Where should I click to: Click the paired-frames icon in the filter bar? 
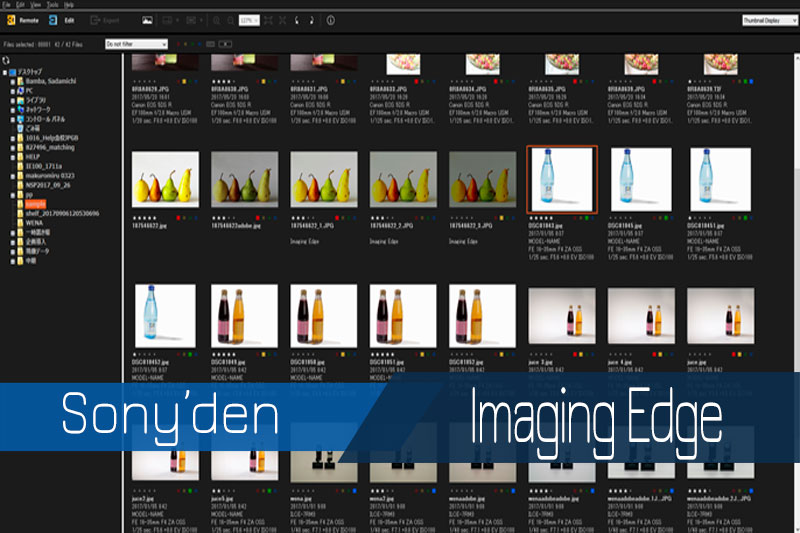click(x=225, y=44)
